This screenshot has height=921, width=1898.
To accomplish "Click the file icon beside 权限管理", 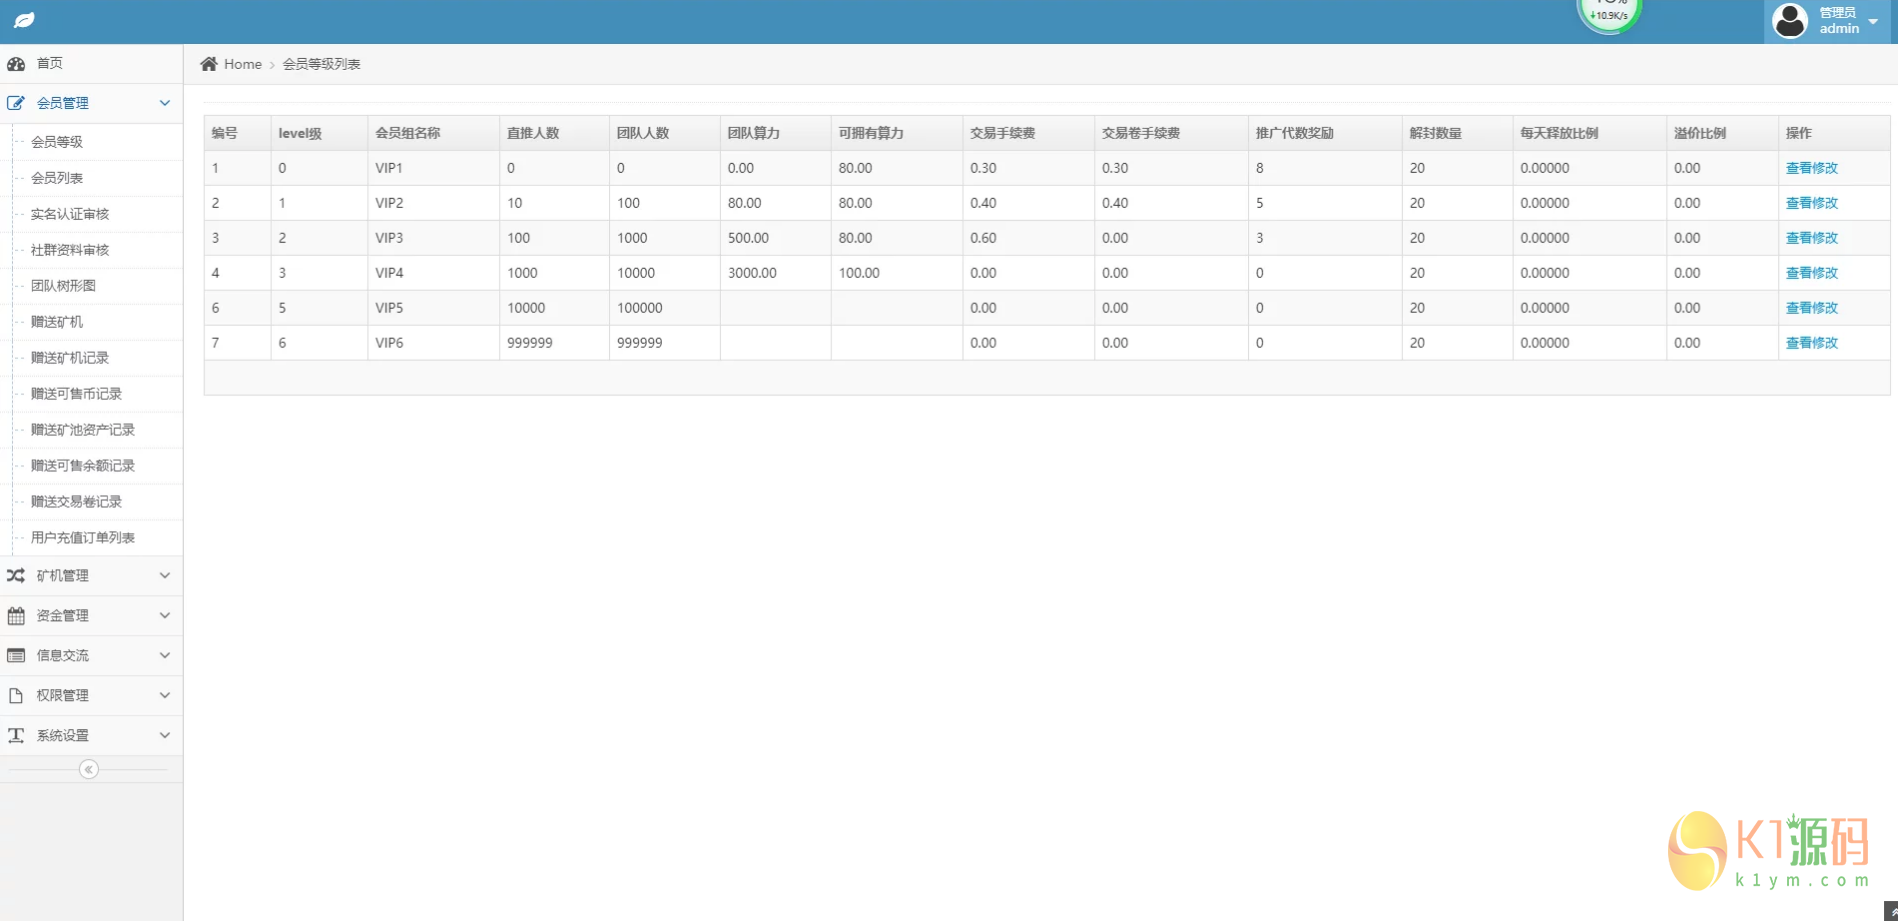I will (16, 696).
